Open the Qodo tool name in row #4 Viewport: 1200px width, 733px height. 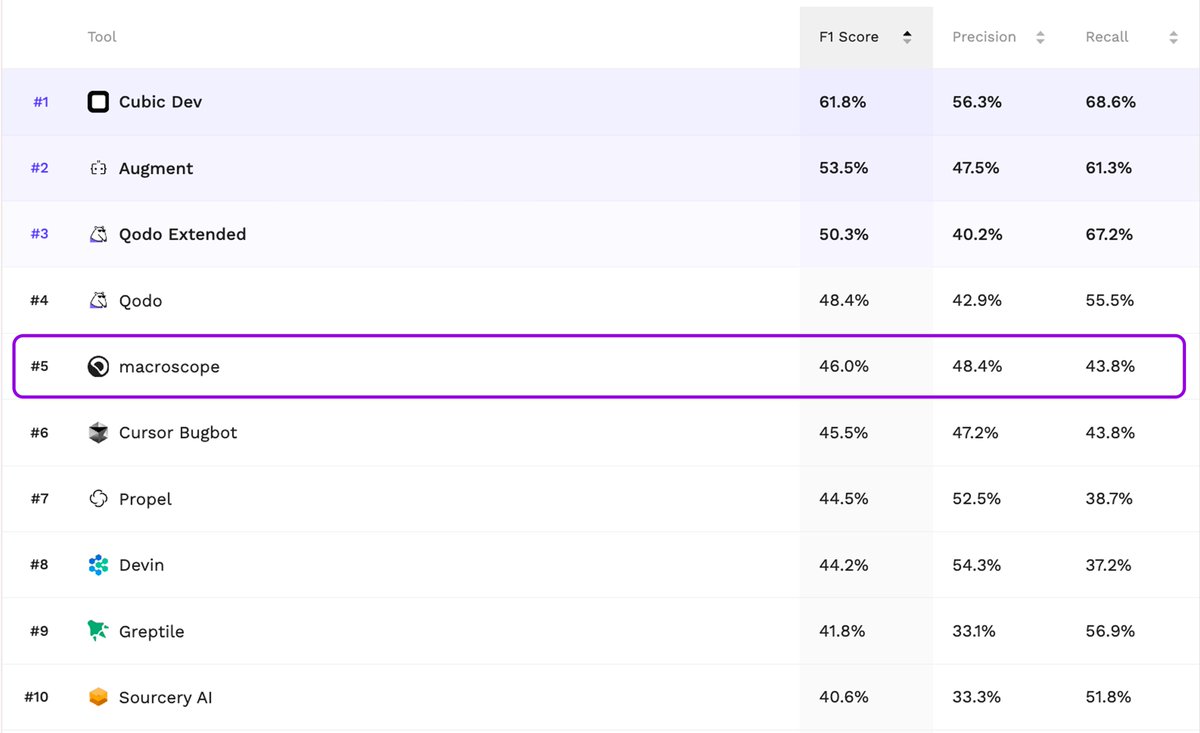click(140, 300)
